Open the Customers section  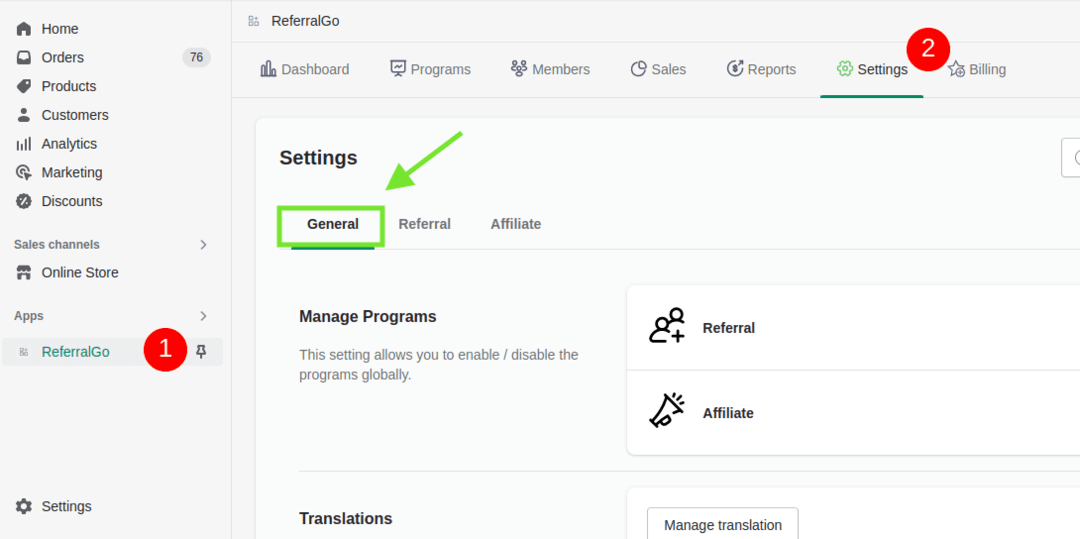click(74, 115)
